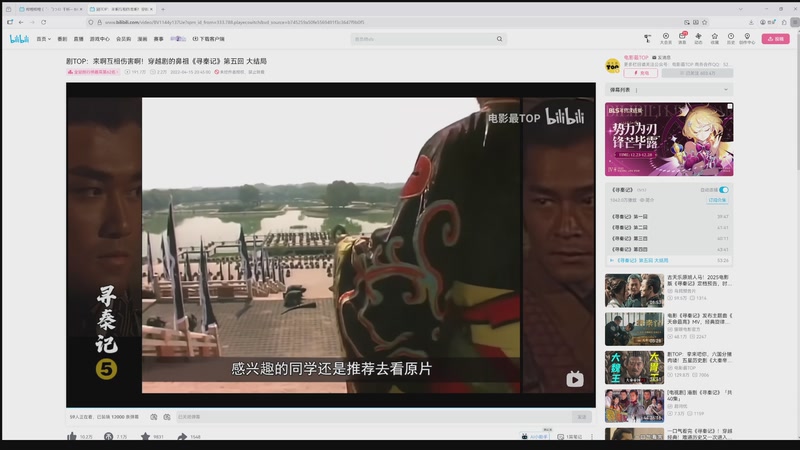This screenshot has width=800, height=450.
Task: Open the browser extensions icon
Action: [784, 22]
